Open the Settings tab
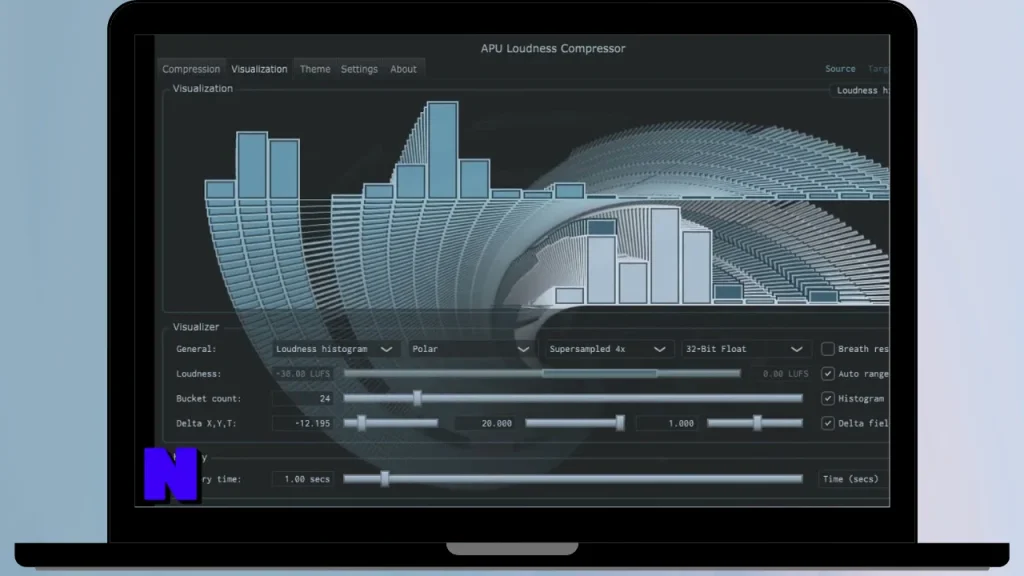Image resolution: width=1024 pixels, height=576 pixels. point(359,69)
